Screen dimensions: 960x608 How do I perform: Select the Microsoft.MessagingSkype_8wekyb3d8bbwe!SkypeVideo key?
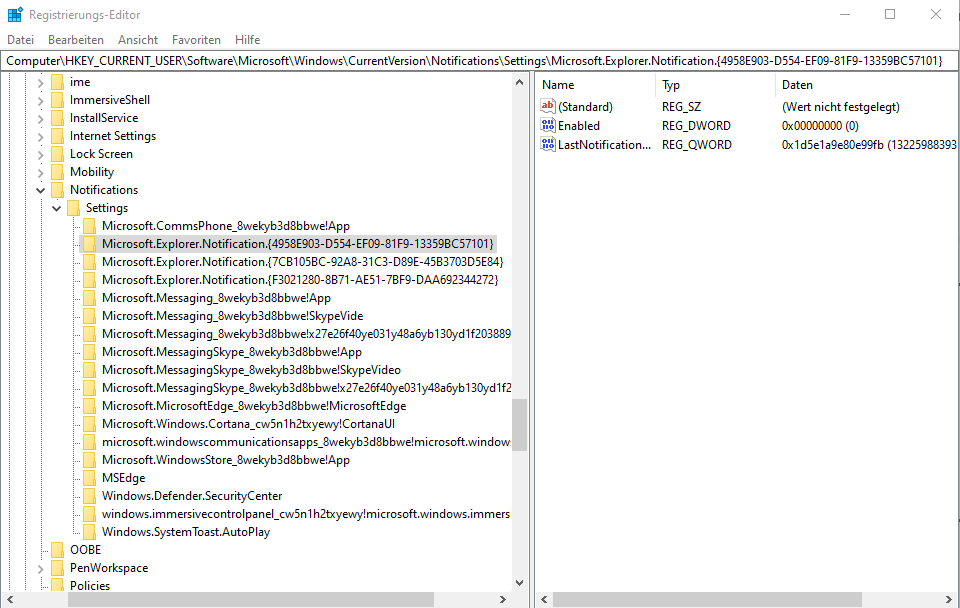click(251, 370)
